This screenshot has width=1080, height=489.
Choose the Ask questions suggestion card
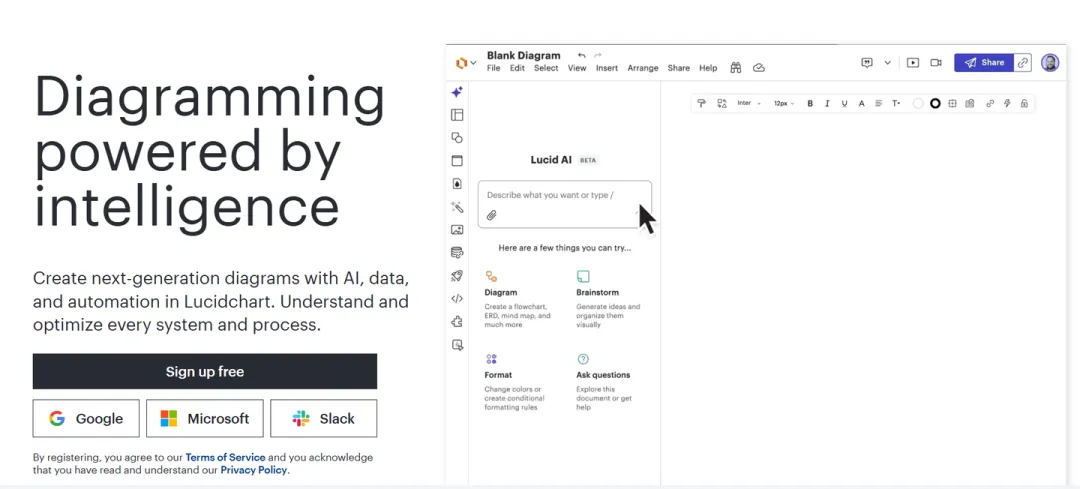tap(606, 382)
